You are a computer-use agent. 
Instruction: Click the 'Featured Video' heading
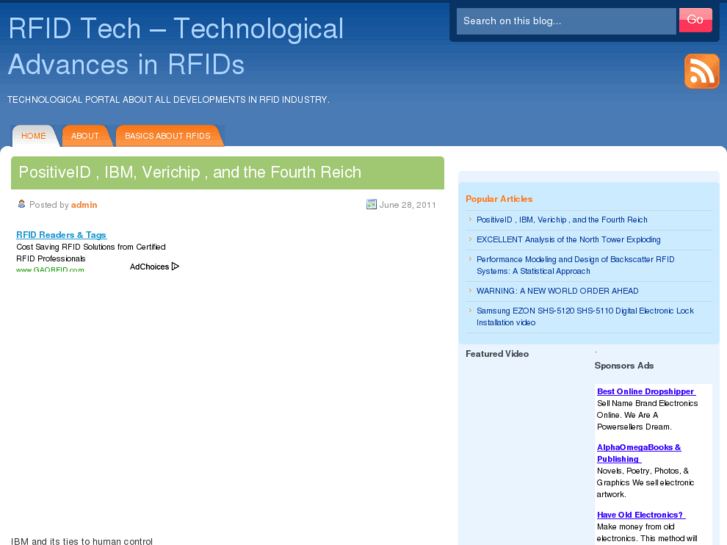click(497, 354)
